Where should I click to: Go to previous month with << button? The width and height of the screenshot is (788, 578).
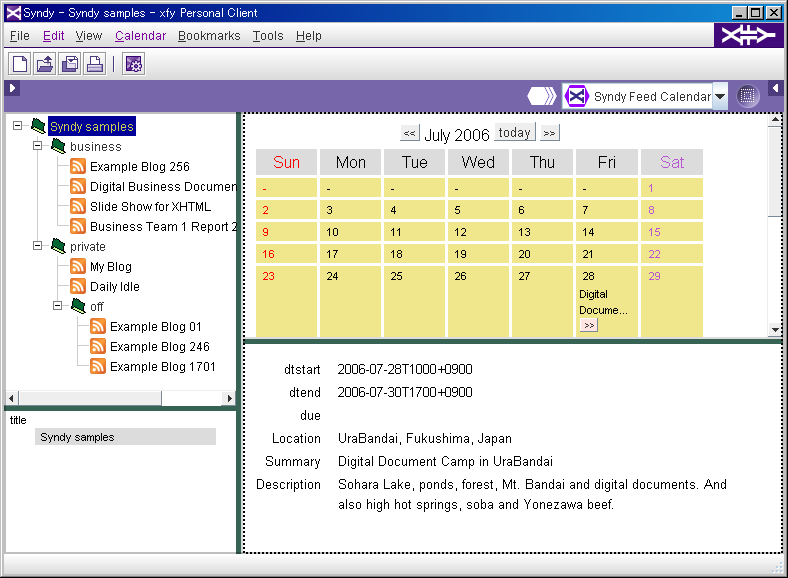tap(409, 134)
